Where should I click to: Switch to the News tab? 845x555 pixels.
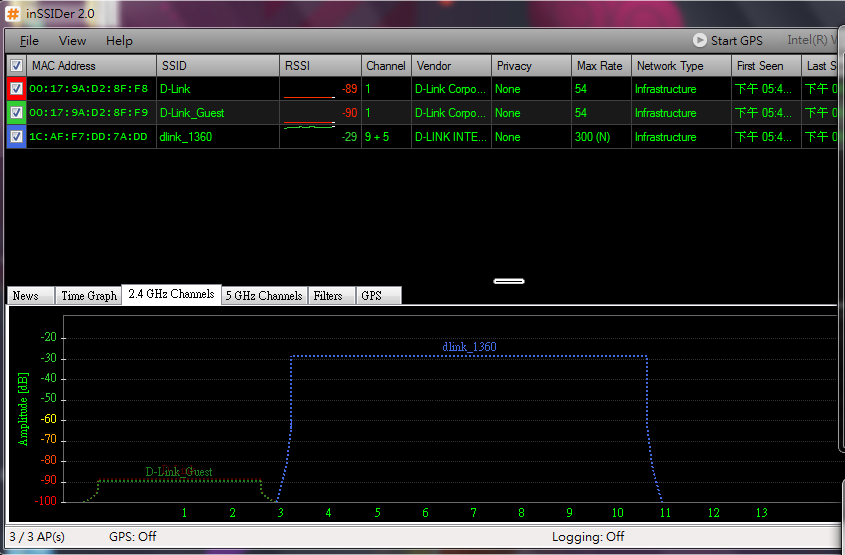click(x=30, y=296)
